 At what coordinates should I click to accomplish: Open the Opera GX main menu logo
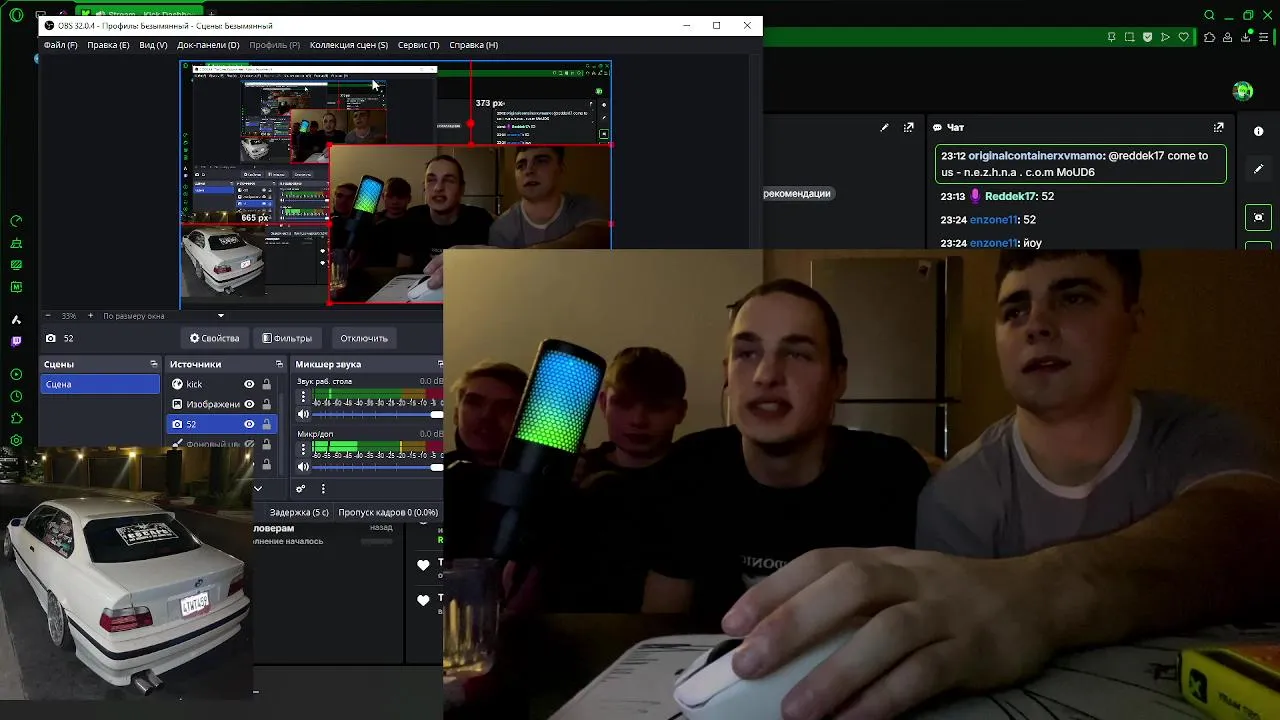point(16,15)
